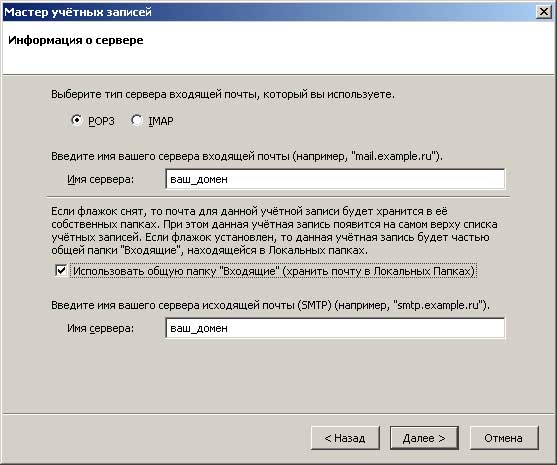The width and height of the screenshot is (557, 465).
Task: Go back with the "< Назад" button
Action: click(345, 438)
